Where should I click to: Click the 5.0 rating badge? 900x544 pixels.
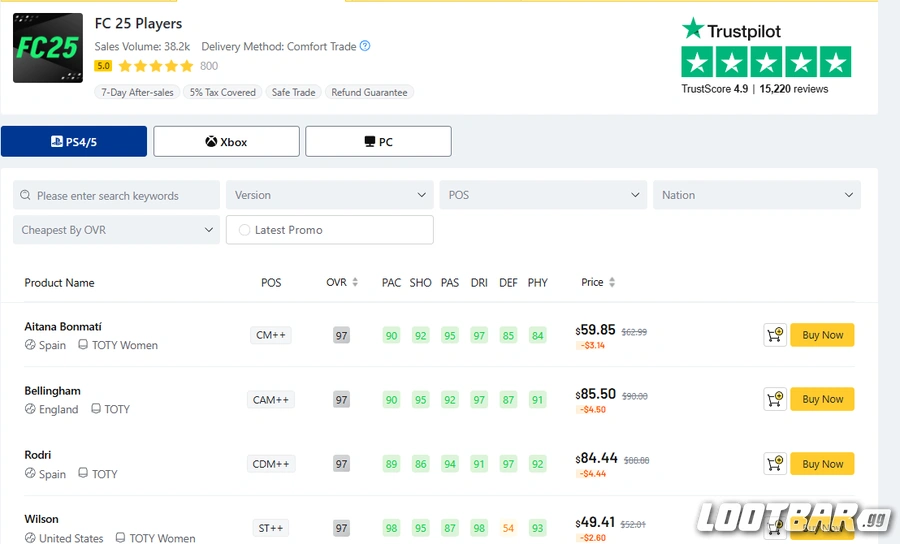point(103,66)
